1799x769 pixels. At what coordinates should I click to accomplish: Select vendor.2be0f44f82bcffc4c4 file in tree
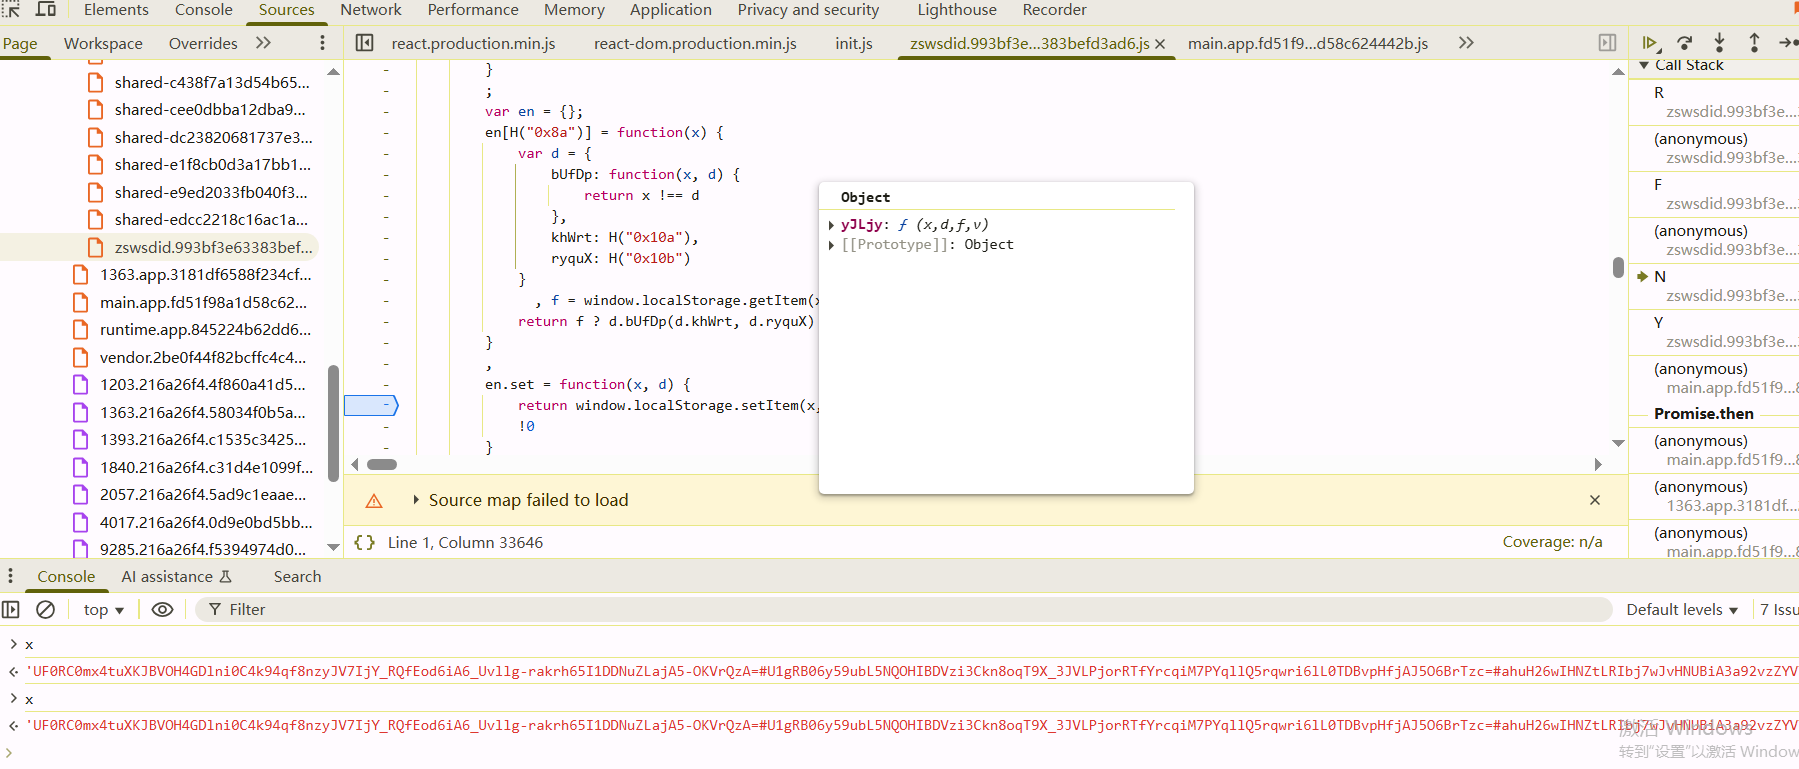coord(203,357)
